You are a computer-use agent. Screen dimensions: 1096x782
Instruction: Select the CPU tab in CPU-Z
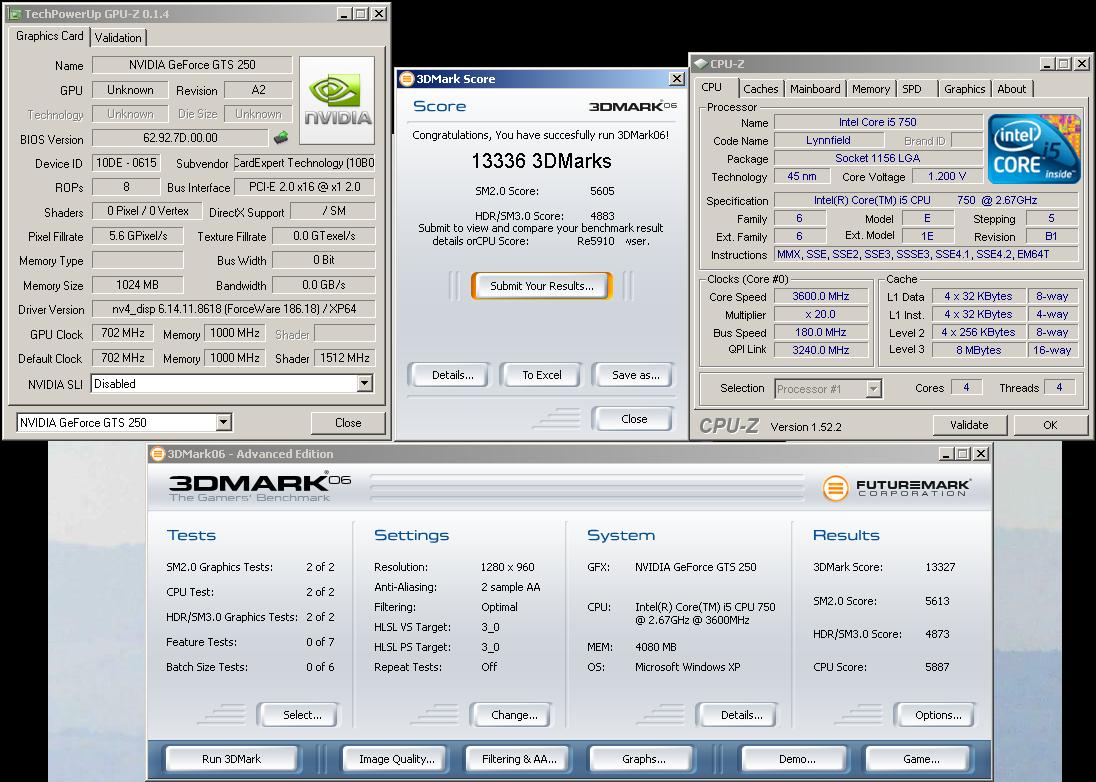712,87
